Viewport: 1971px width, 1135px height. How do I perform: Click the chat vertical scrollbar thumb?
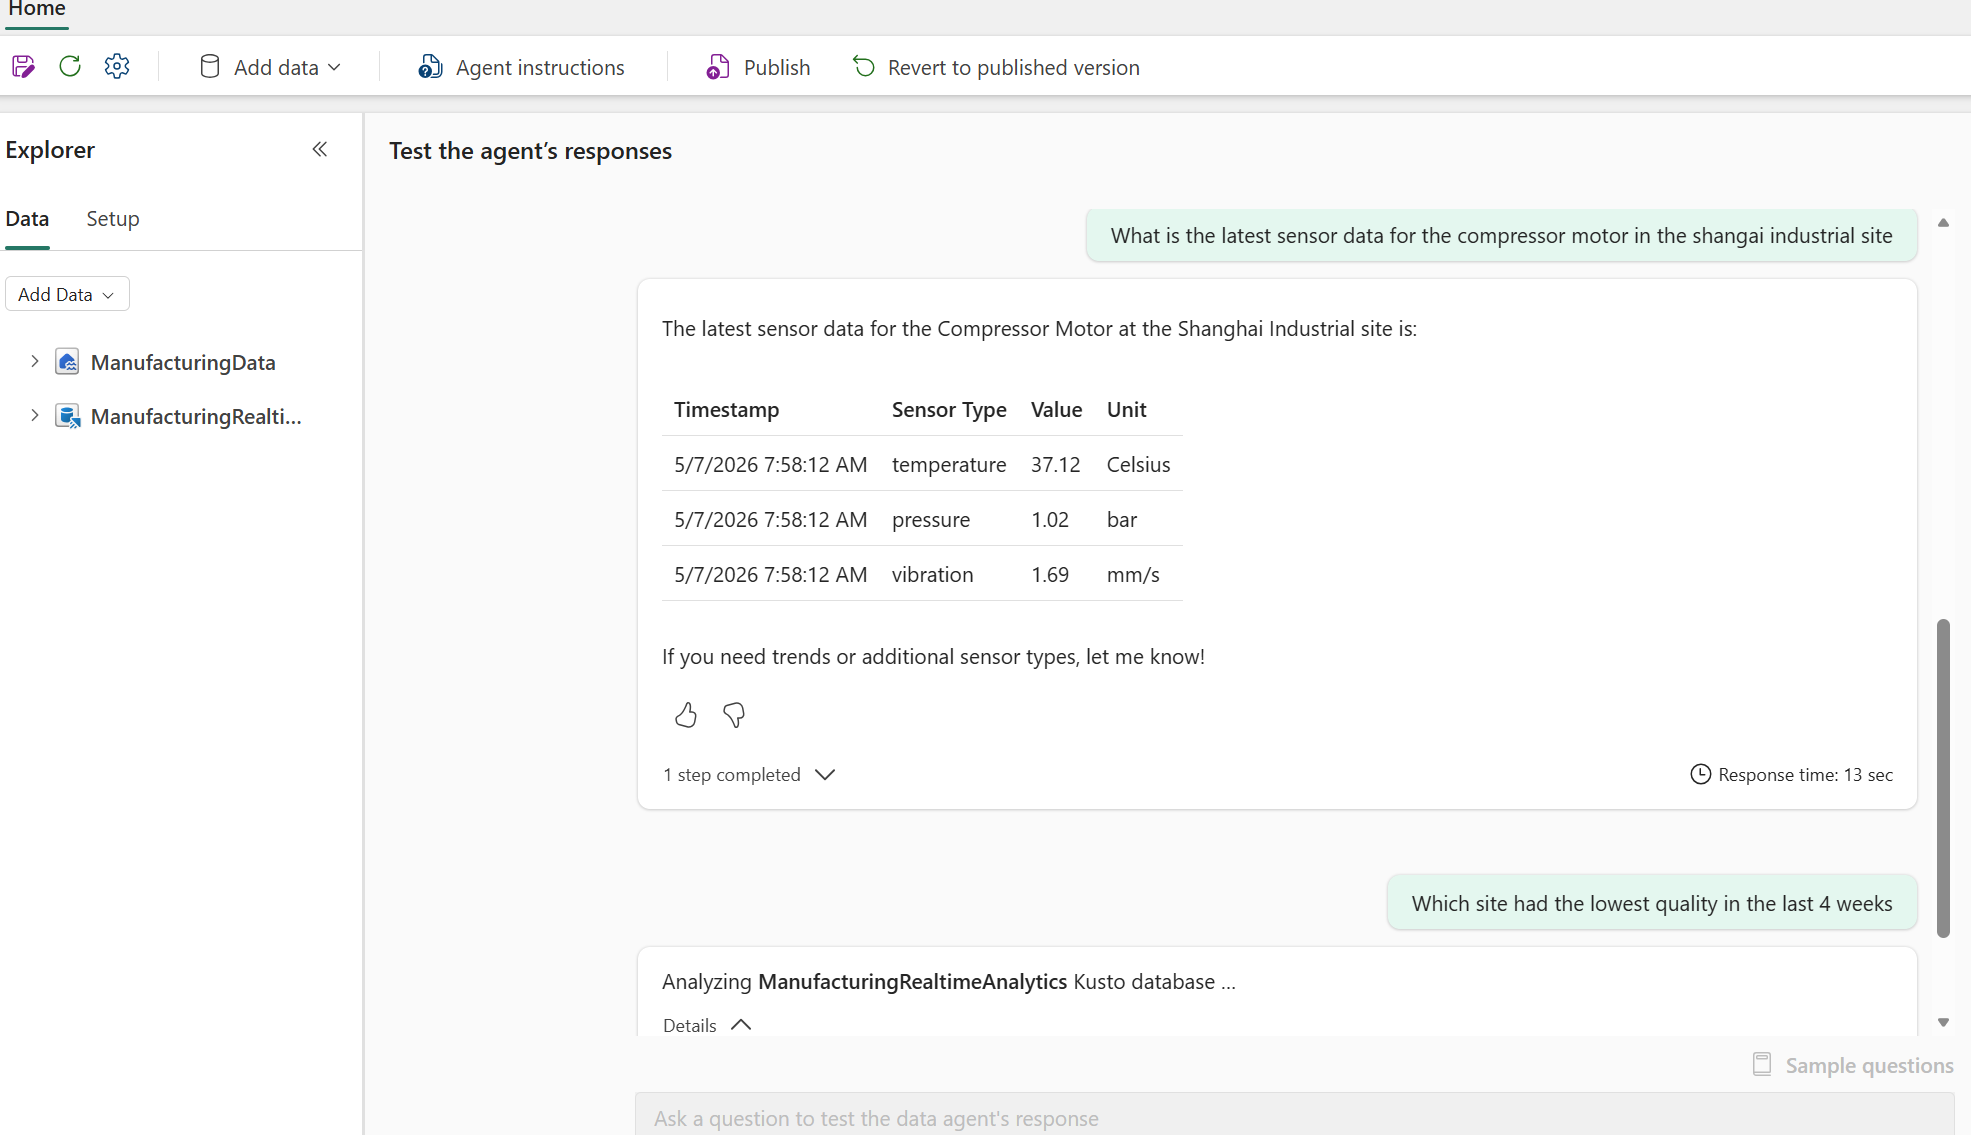pos(1943,778)
